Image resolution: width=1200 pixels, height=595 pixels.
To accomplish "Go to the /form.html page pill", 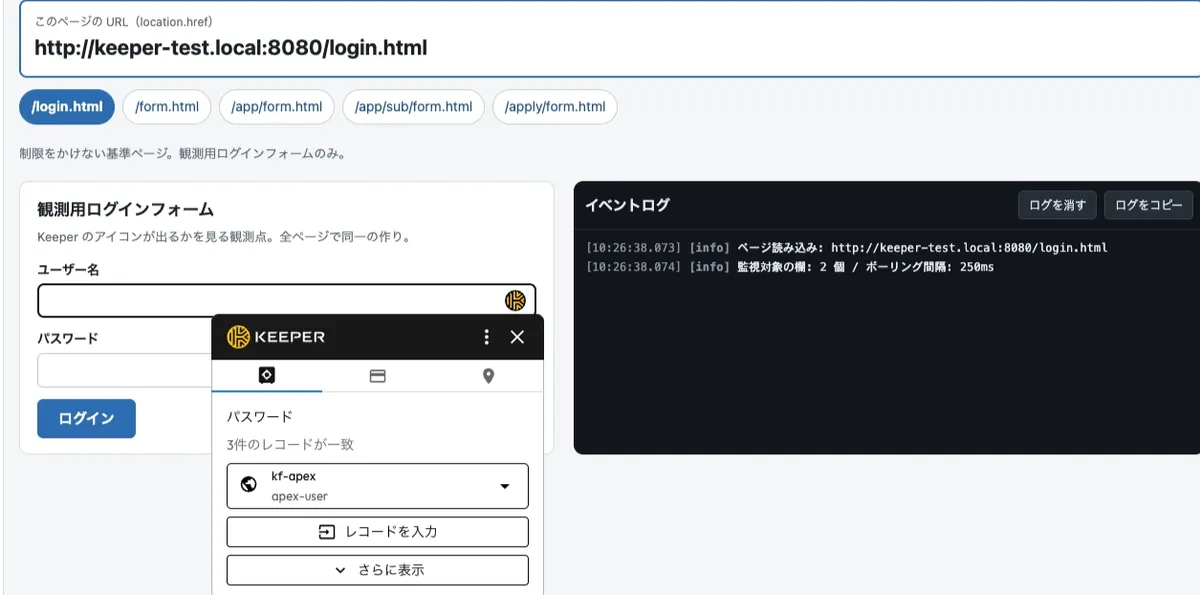I will 167,107.
